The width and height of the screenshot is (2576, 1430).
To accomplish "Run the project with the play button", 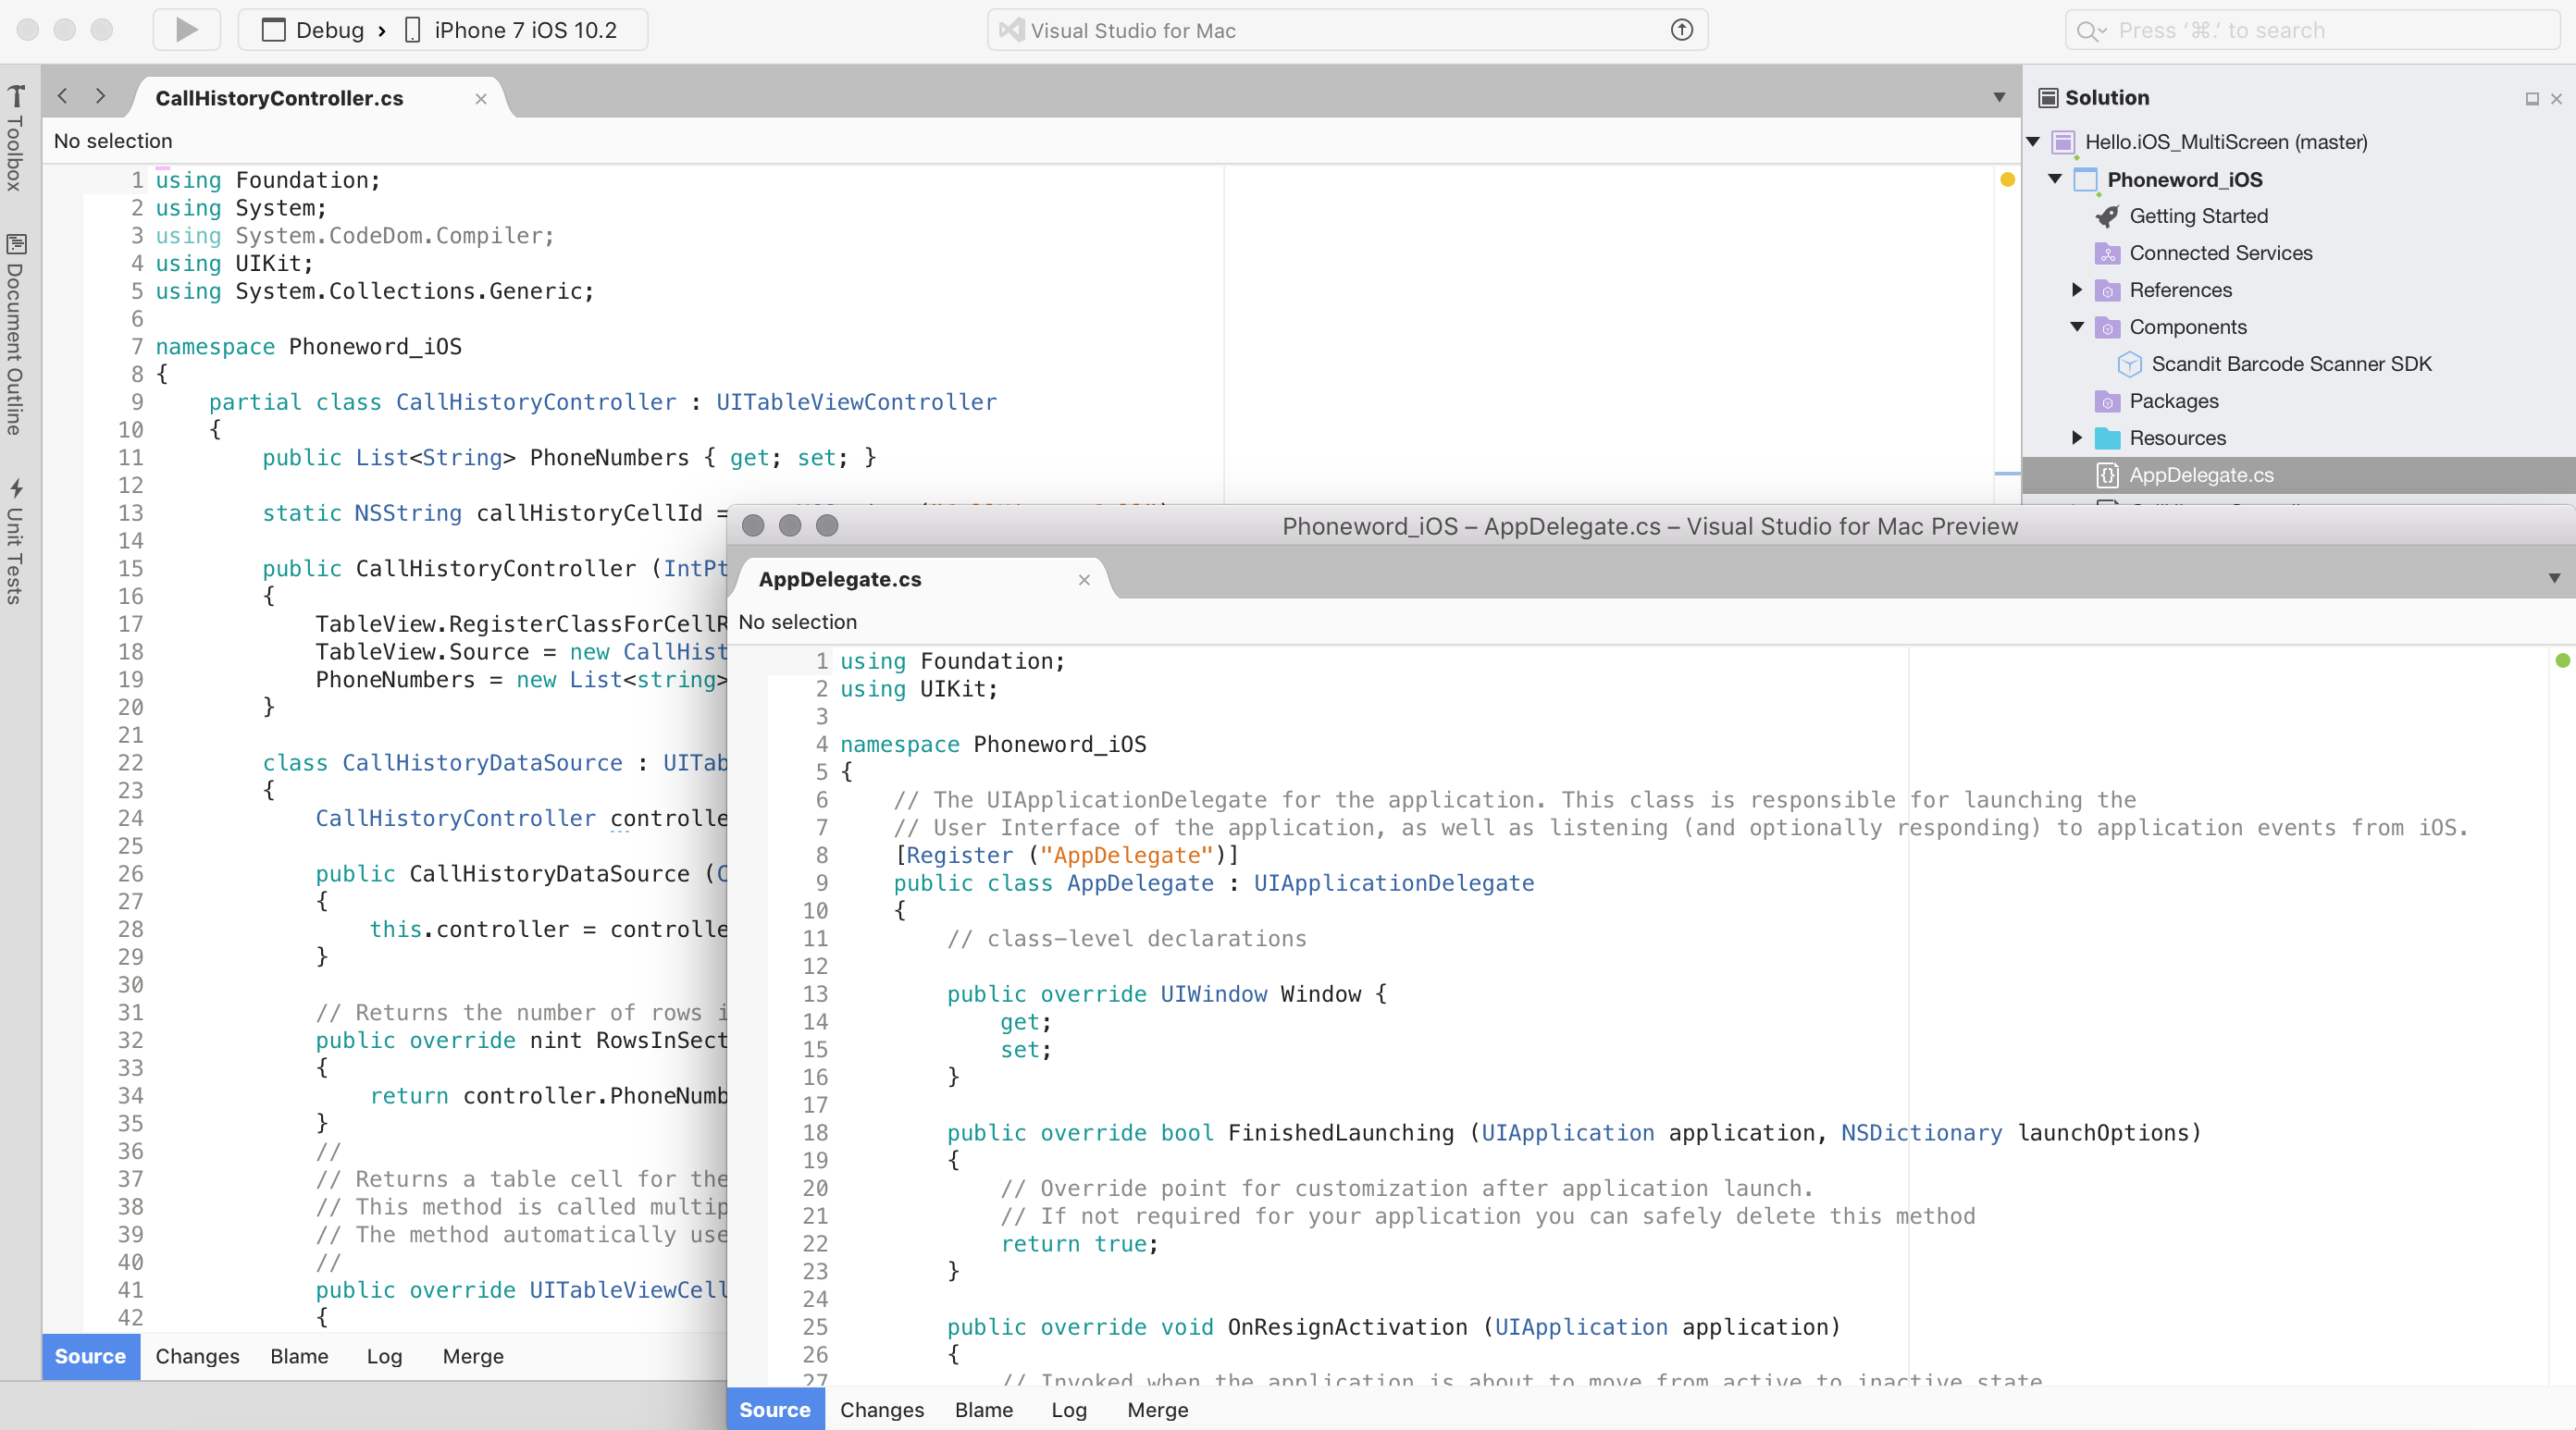I will (186, 30).
